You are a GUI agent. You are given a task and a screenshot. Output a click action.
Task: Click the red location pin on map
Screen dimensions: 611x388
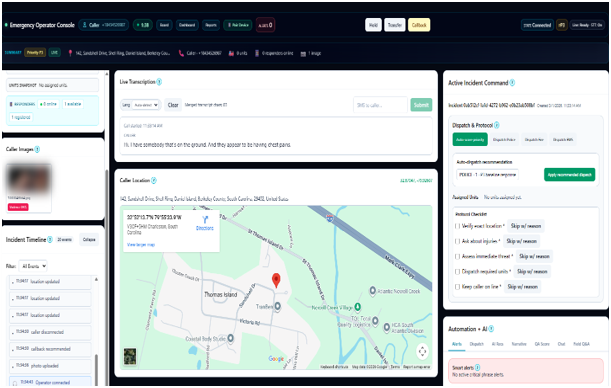pos(276,280)
